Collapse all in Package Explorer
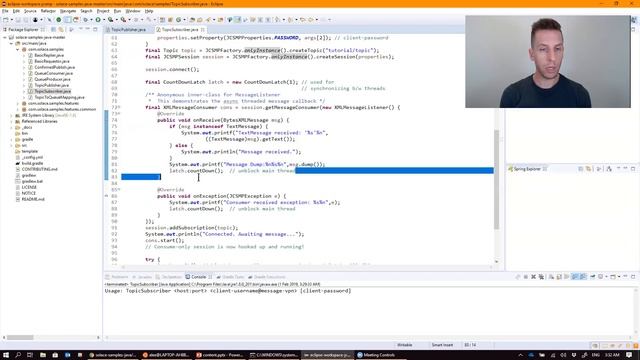 tap(53, 29)
